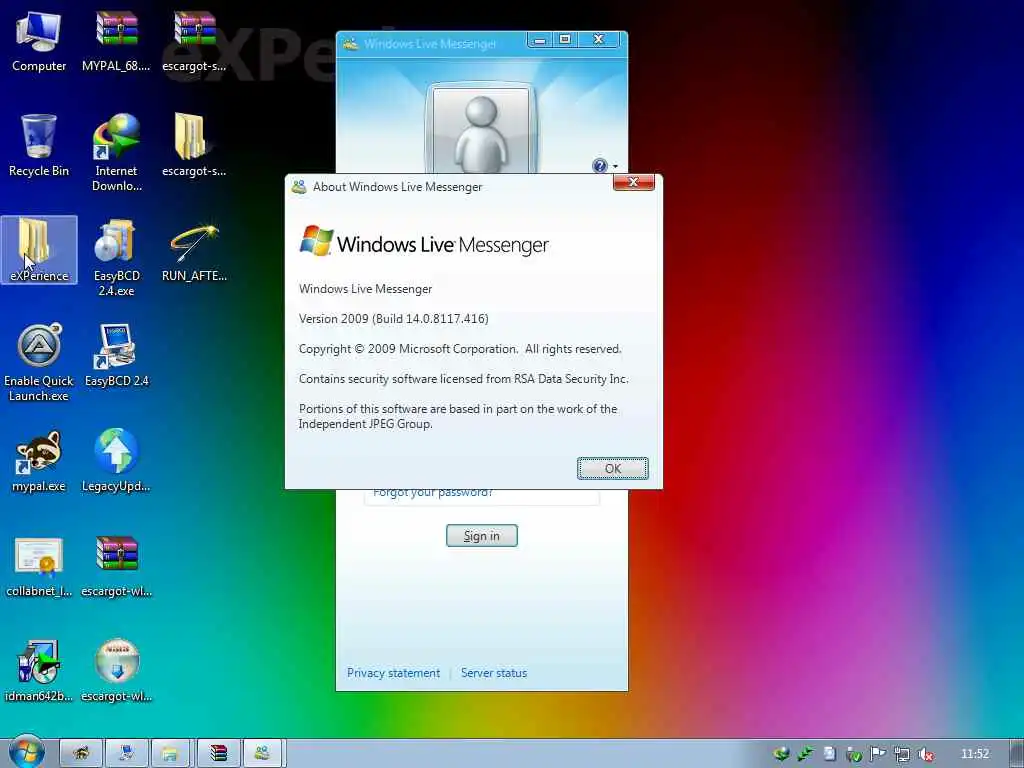Select the RUN_AFTE... desktop icon
The width and height of the screenshot is (1024, 768).
[194, 252]
